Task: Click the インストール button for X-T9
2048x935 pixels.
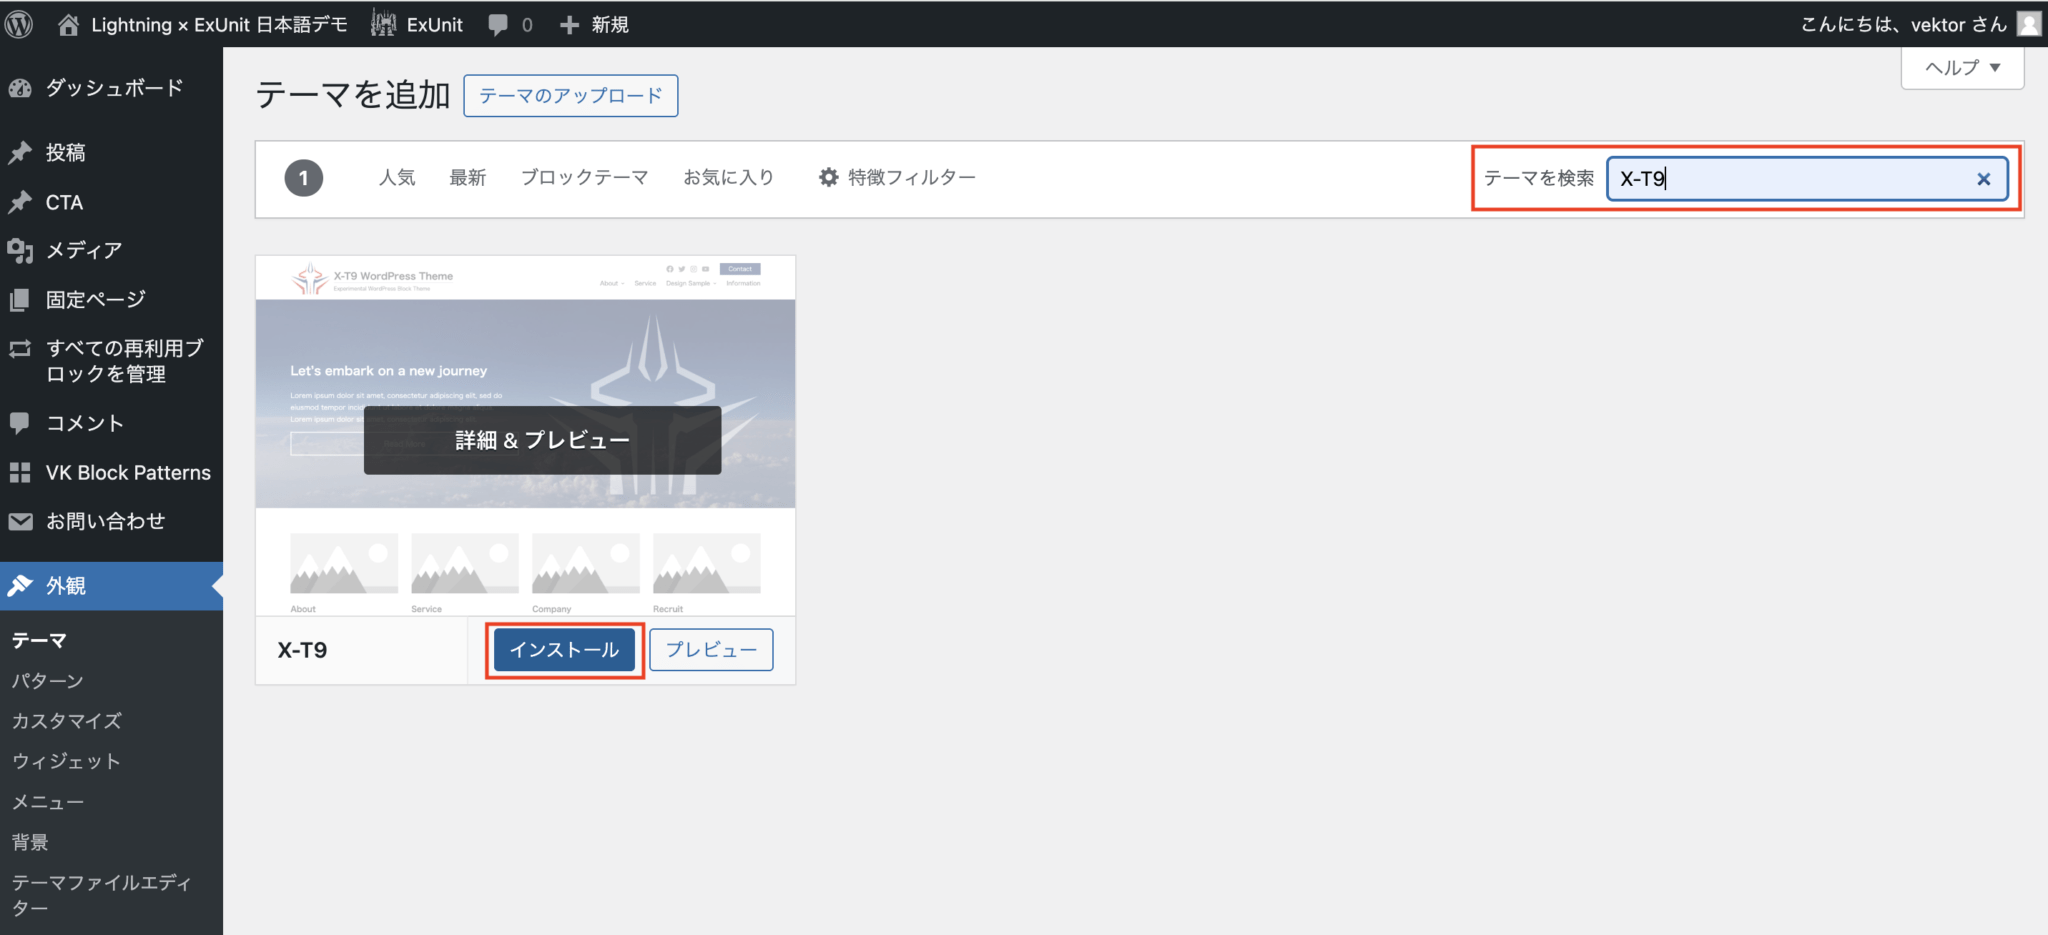Action: (563, 649)
